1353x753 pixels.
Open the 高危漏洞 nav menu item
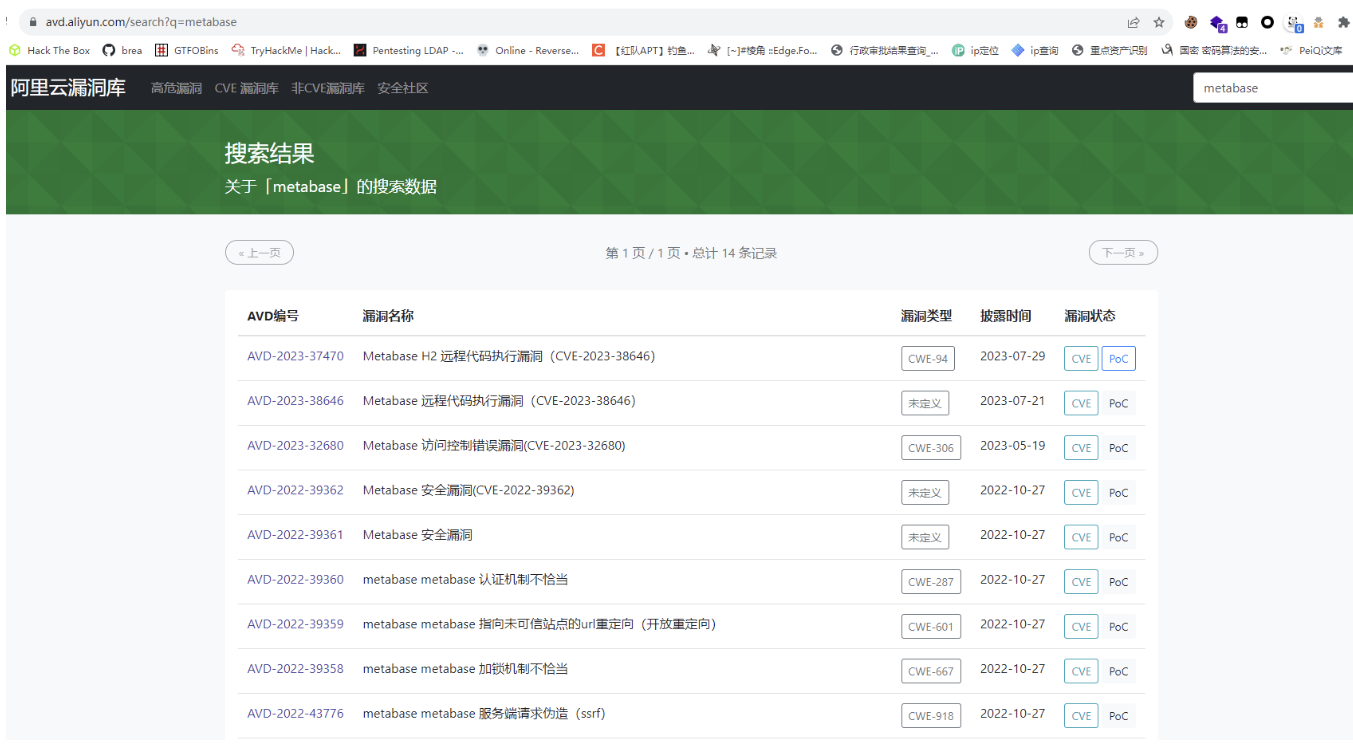point(176,88)
